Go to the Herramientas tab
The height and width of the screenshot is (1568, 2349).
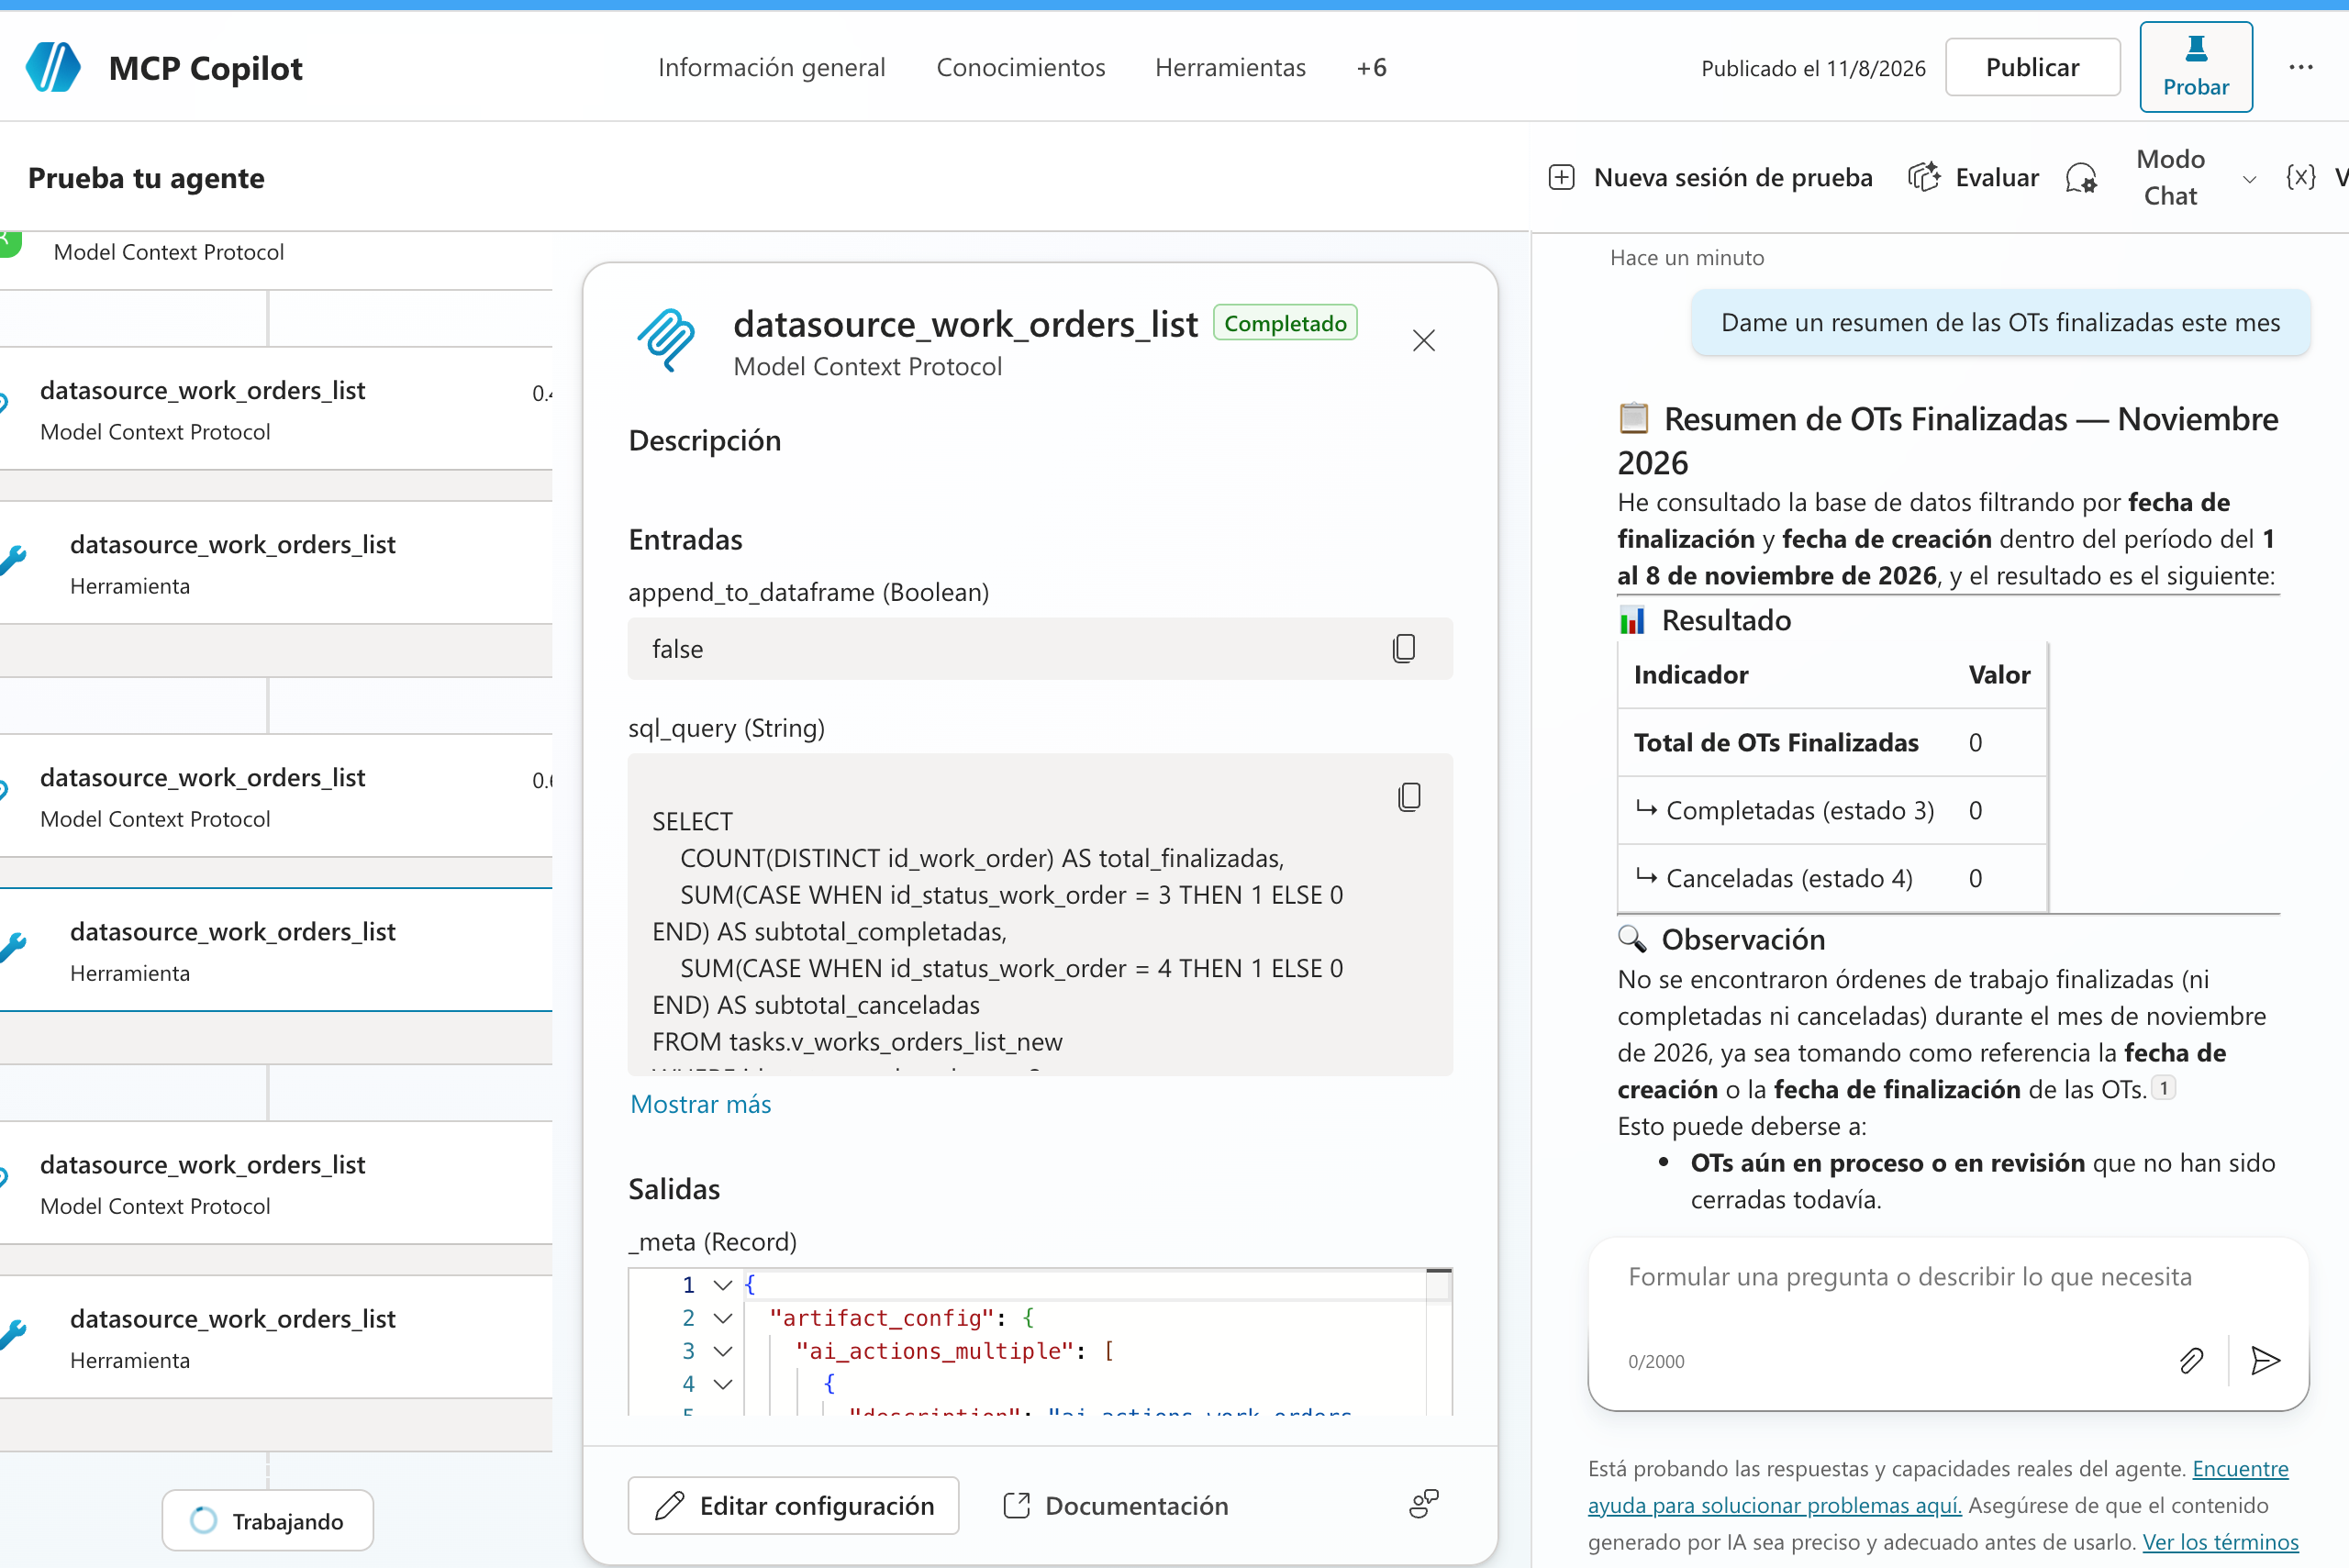click(x=1230, y=67)
